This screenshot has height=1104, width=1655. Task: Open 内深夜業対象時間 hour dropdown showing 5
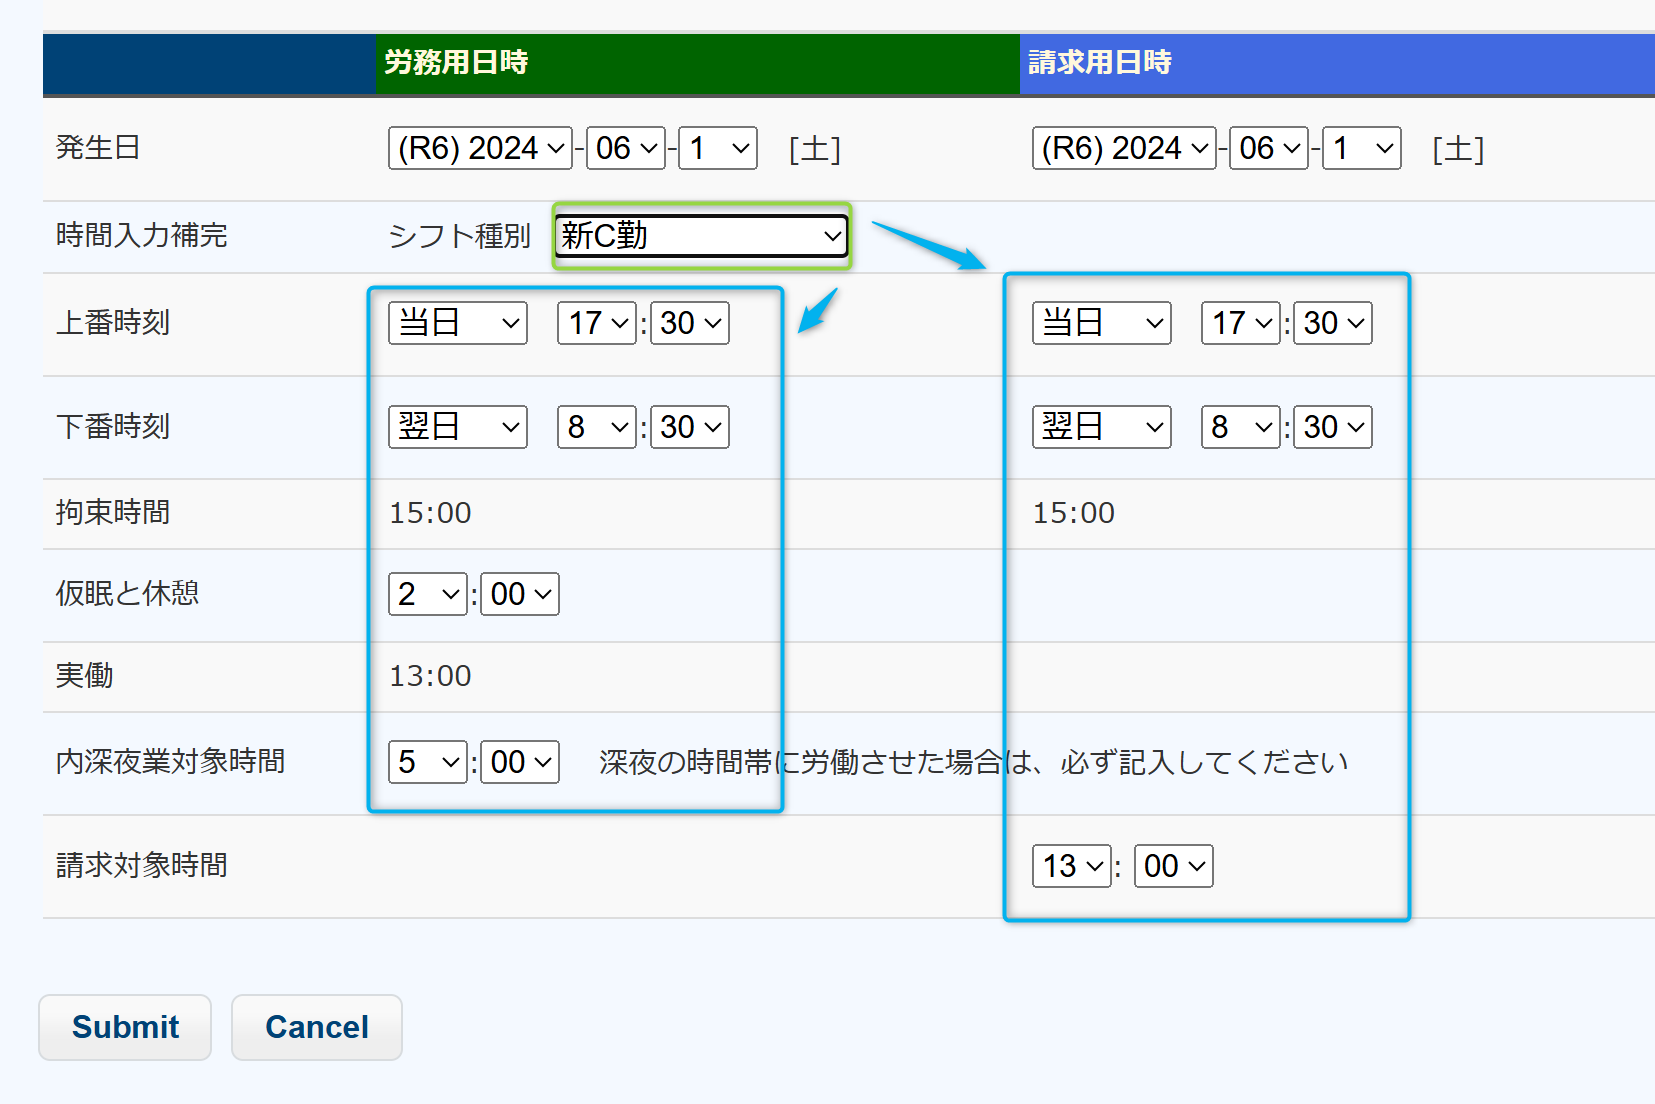[x=428, y=762]
